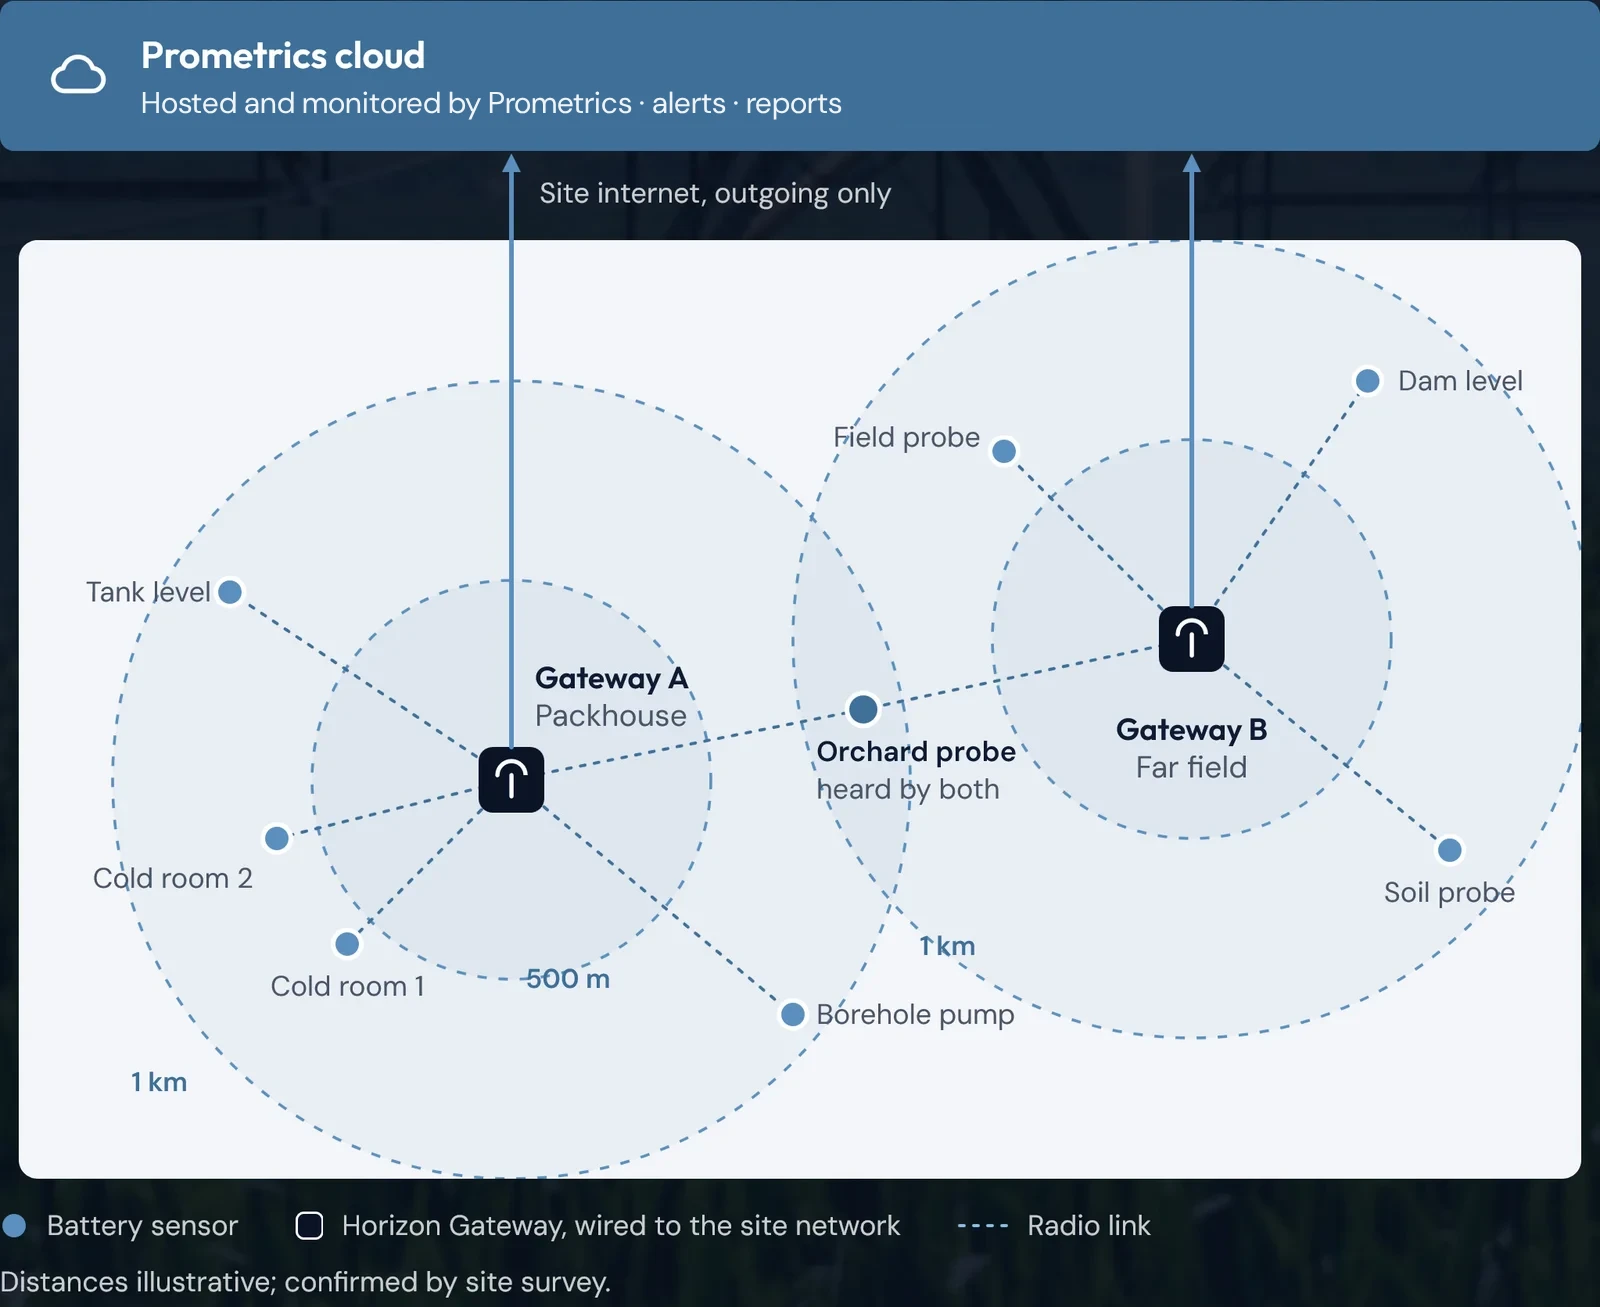Click 'Site internet, outgoing only' label

coord(715,193)
